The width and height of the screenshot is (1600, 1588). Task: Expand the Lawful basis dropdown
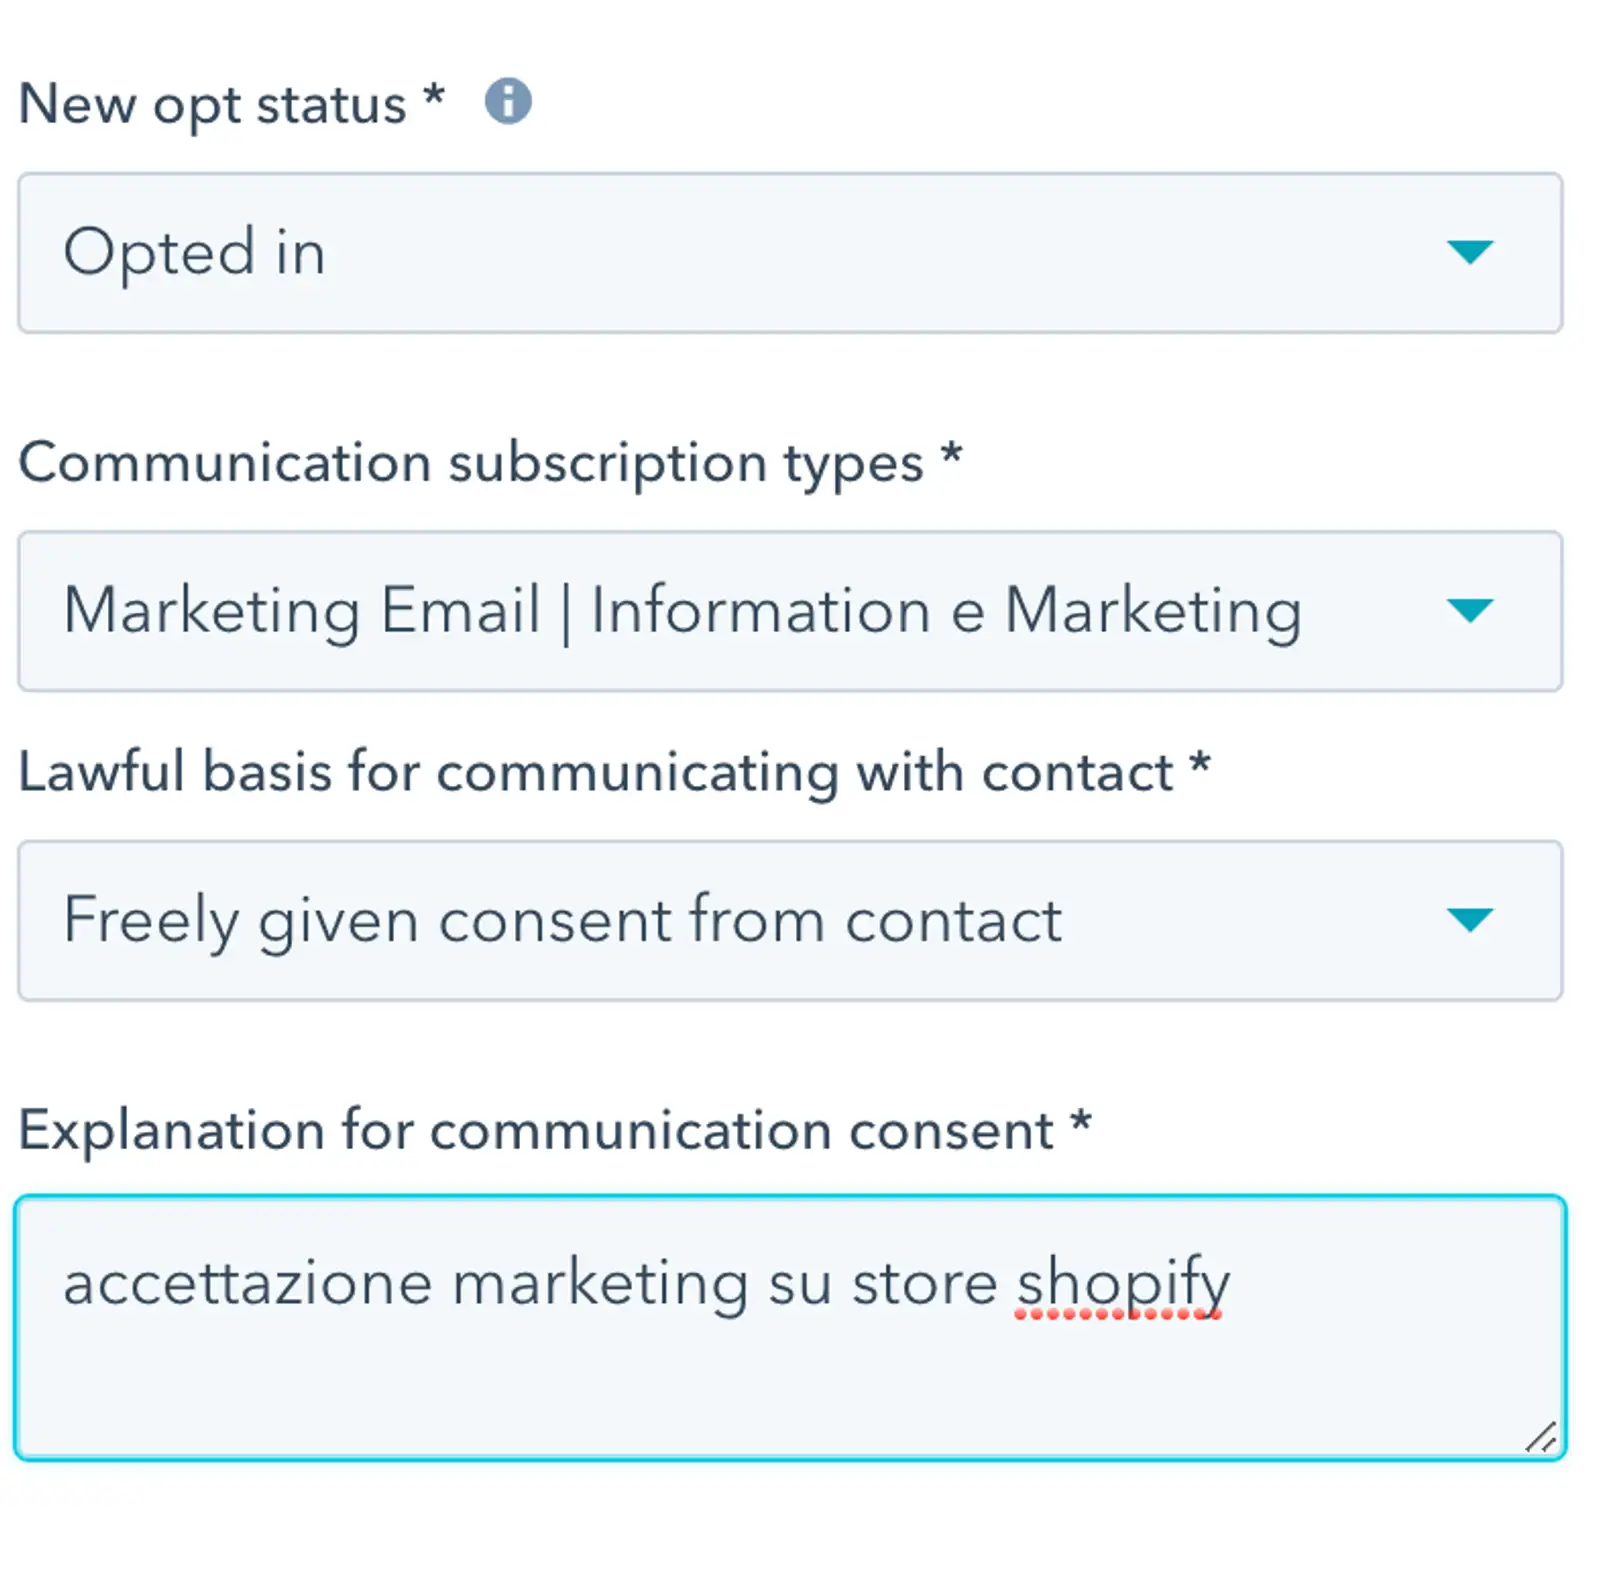(790, 921)
